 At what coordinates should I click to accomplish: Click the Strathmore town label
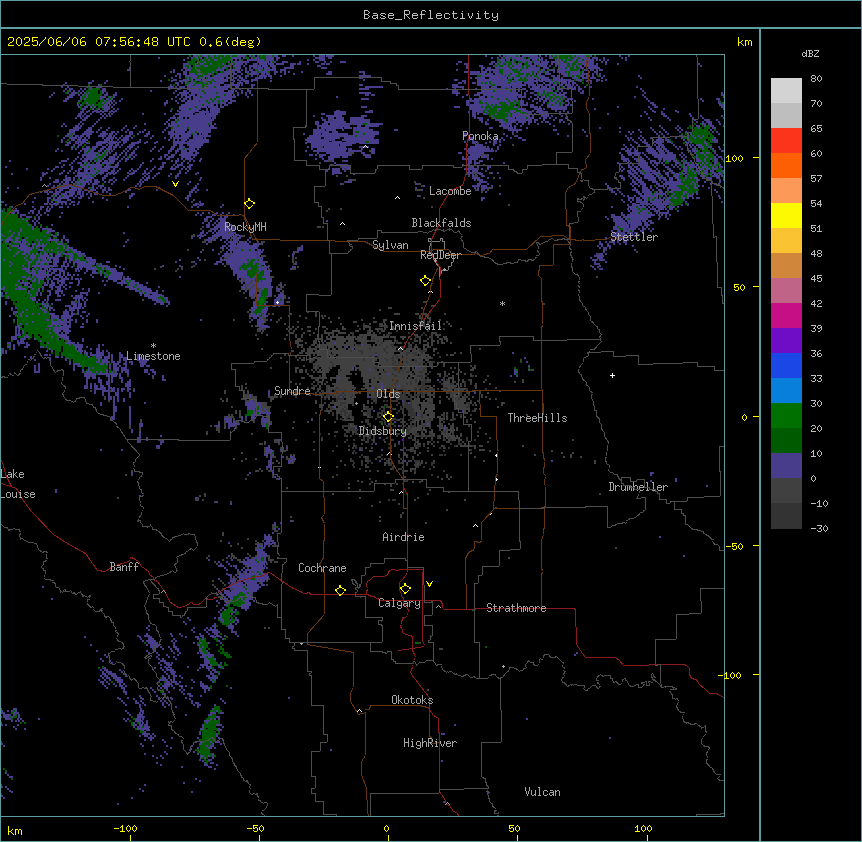click(x=516, y=608)
